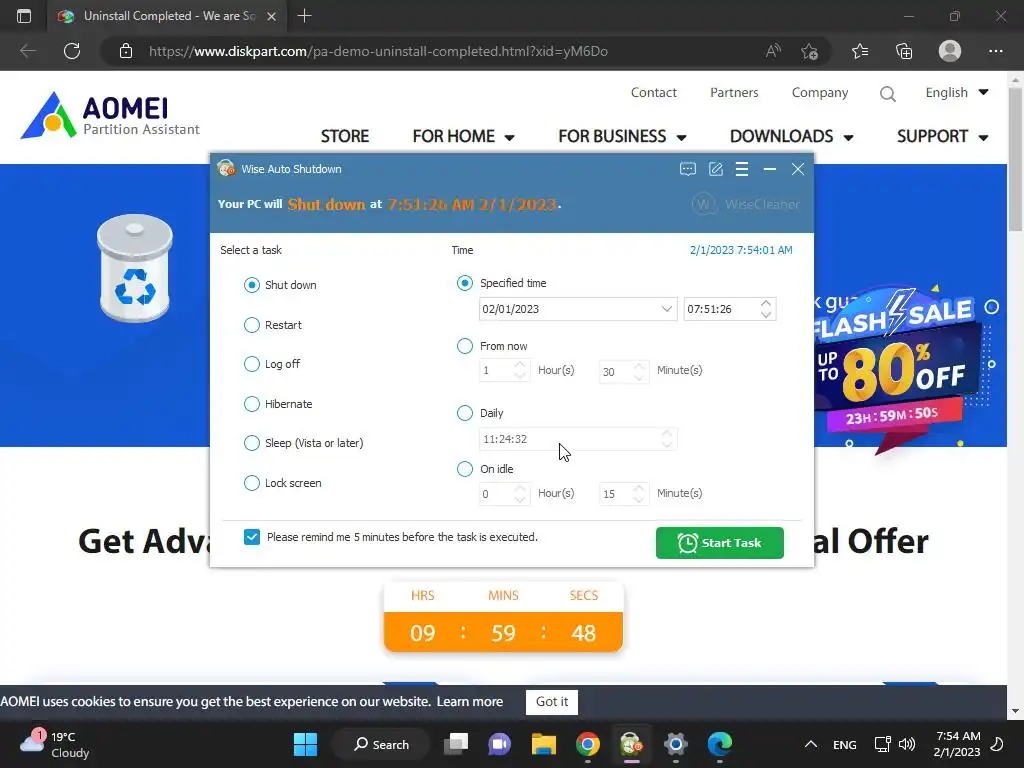Expand the FOR BUSINESS menu
1024x768 pixels.
pyautogui.click(x=622, y=136)
